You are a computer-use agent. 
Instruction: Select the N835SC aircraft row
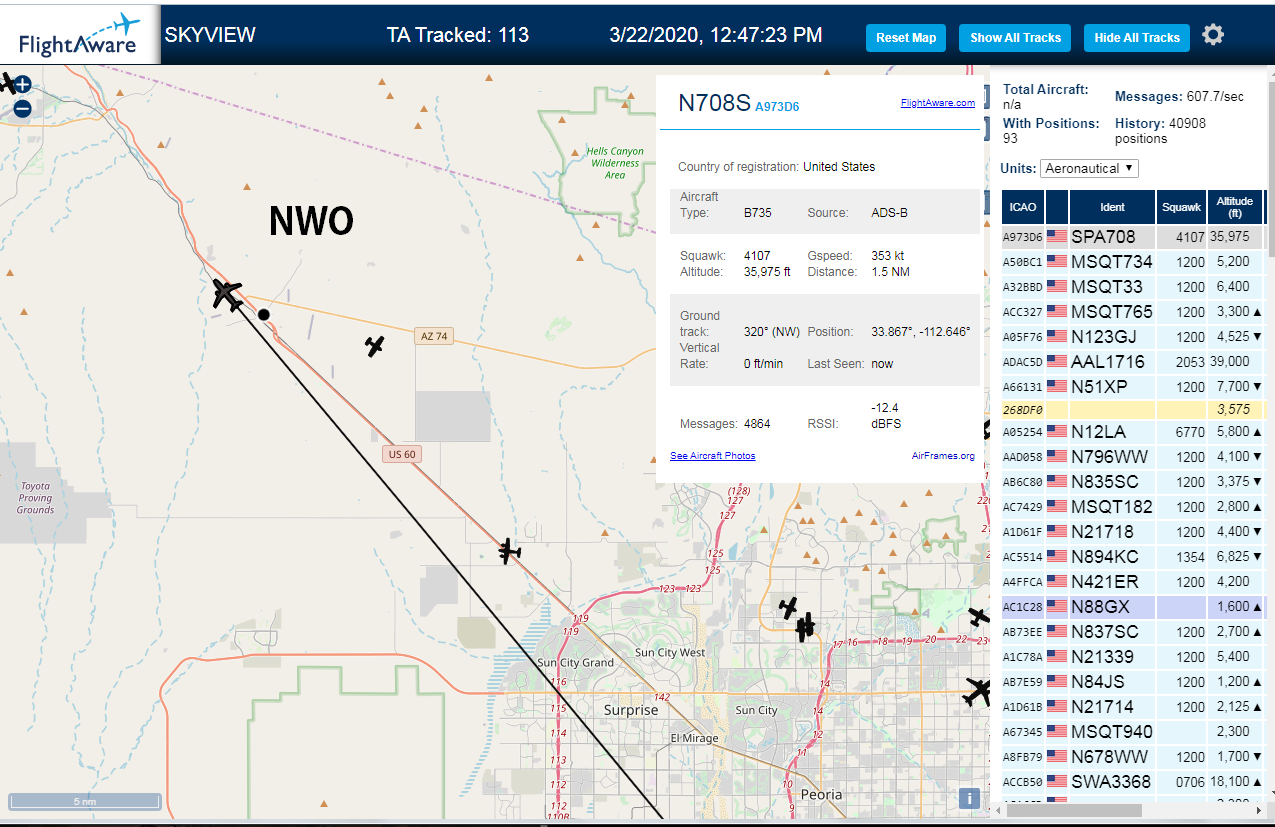tap(1133, 482)
